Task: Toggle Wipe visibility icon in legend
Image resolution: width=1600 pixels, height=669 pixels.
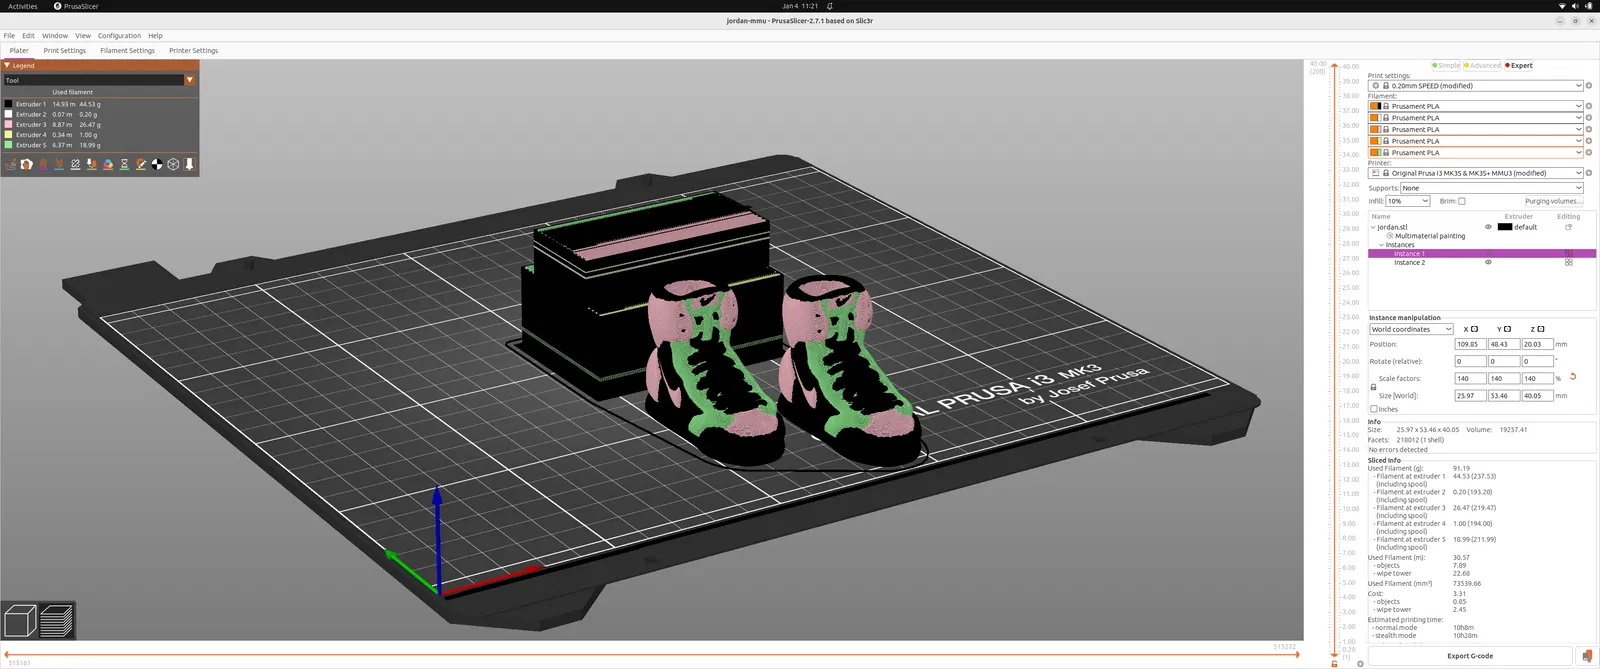Action: pyautogui.click(x=27, y=164)
